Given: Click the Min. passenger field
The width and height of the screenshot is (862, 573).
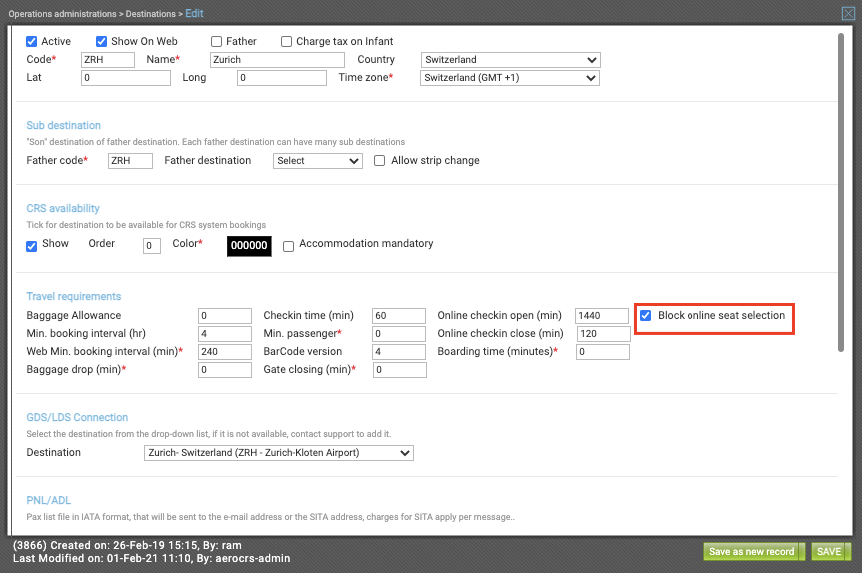Looking at the screenshot, I should click(399, 334).
